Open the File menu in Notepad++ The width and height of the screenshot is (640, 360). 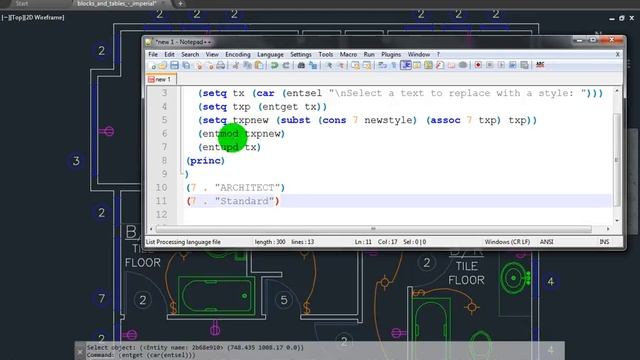(x=153, y=54)
